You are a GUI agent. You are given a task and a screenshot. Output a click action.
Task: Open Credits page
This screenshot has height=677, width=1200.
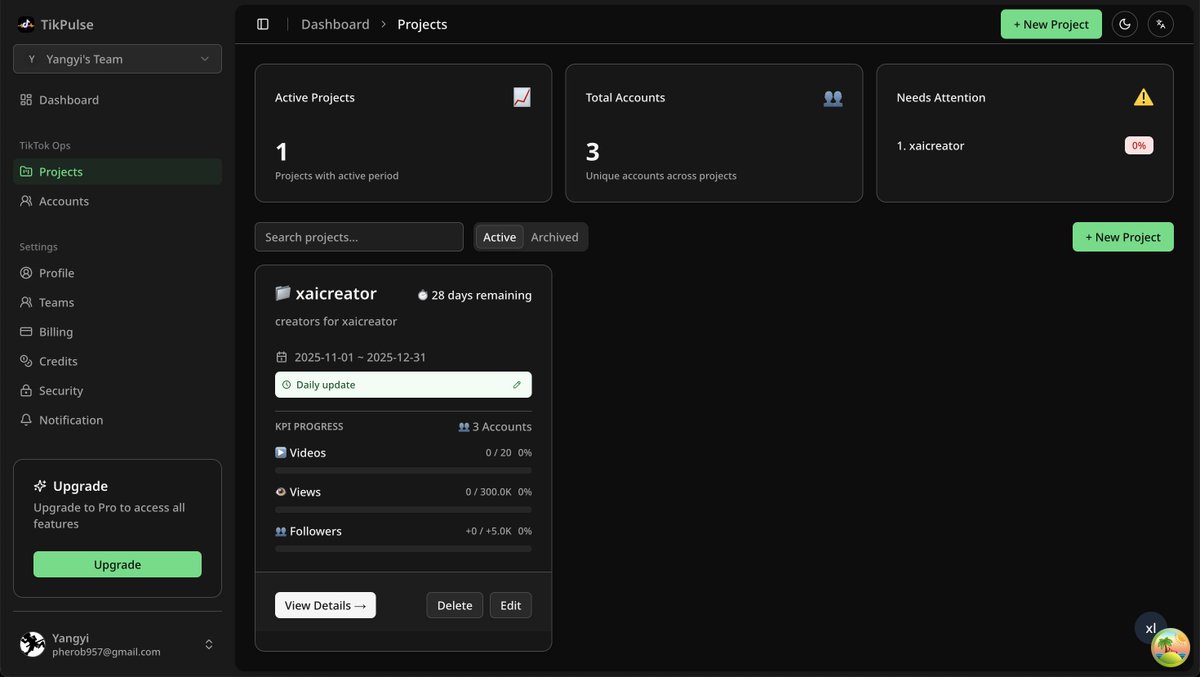(117, 361)
